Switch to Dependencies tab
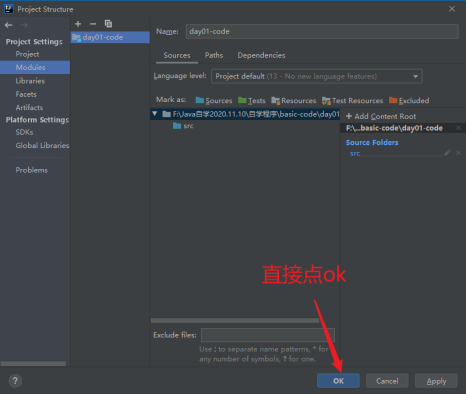Screen dimensions: 467x394 click(261, 55)
